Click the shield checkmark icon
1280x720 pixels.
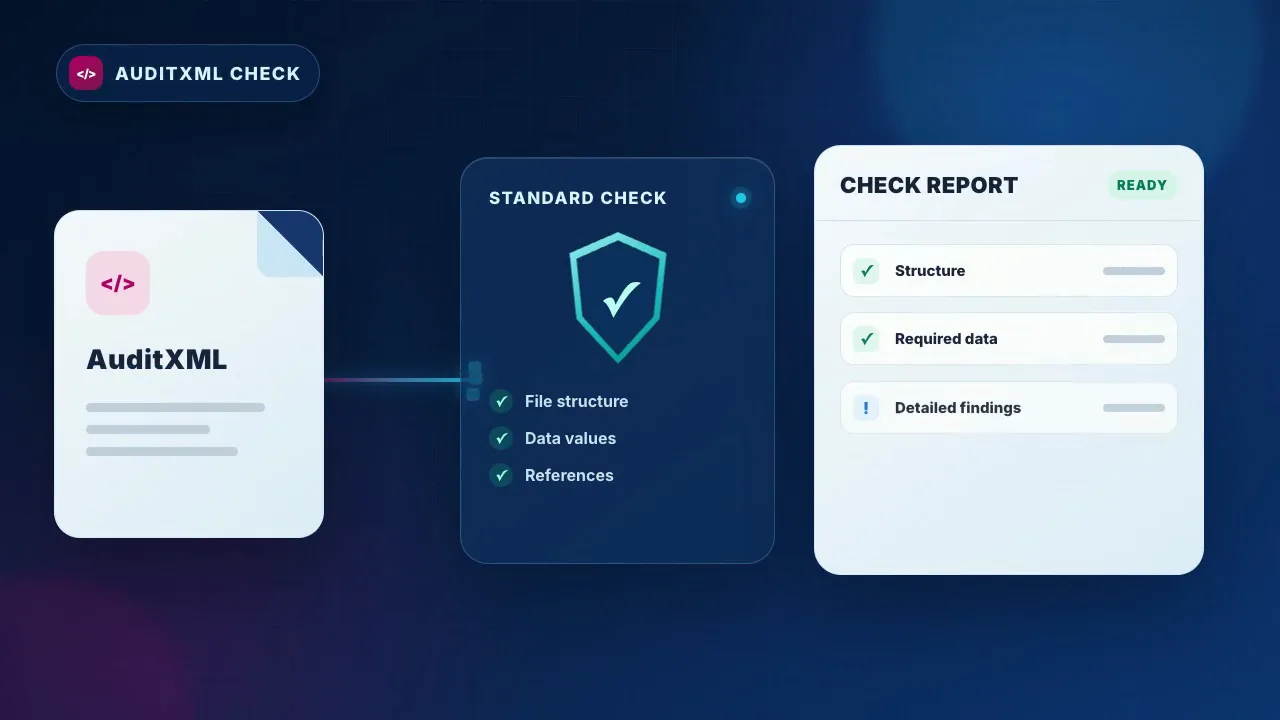click(x=618, y=297)
